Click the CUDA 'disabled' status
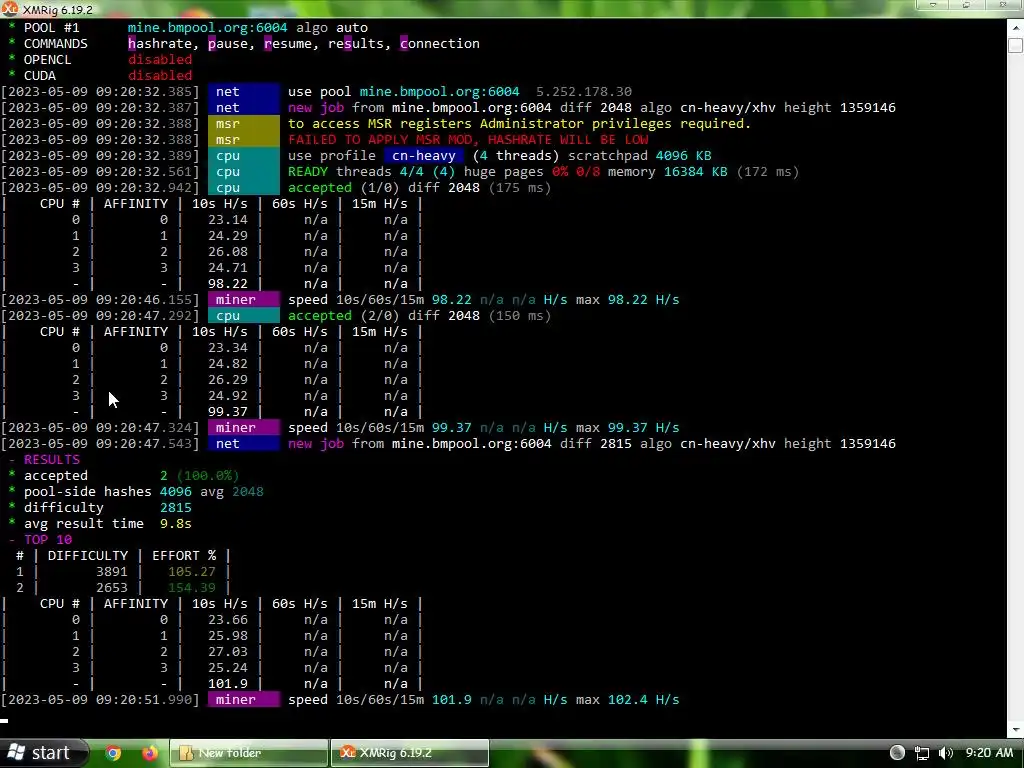 pyautogui.click(x=160, y=76)
